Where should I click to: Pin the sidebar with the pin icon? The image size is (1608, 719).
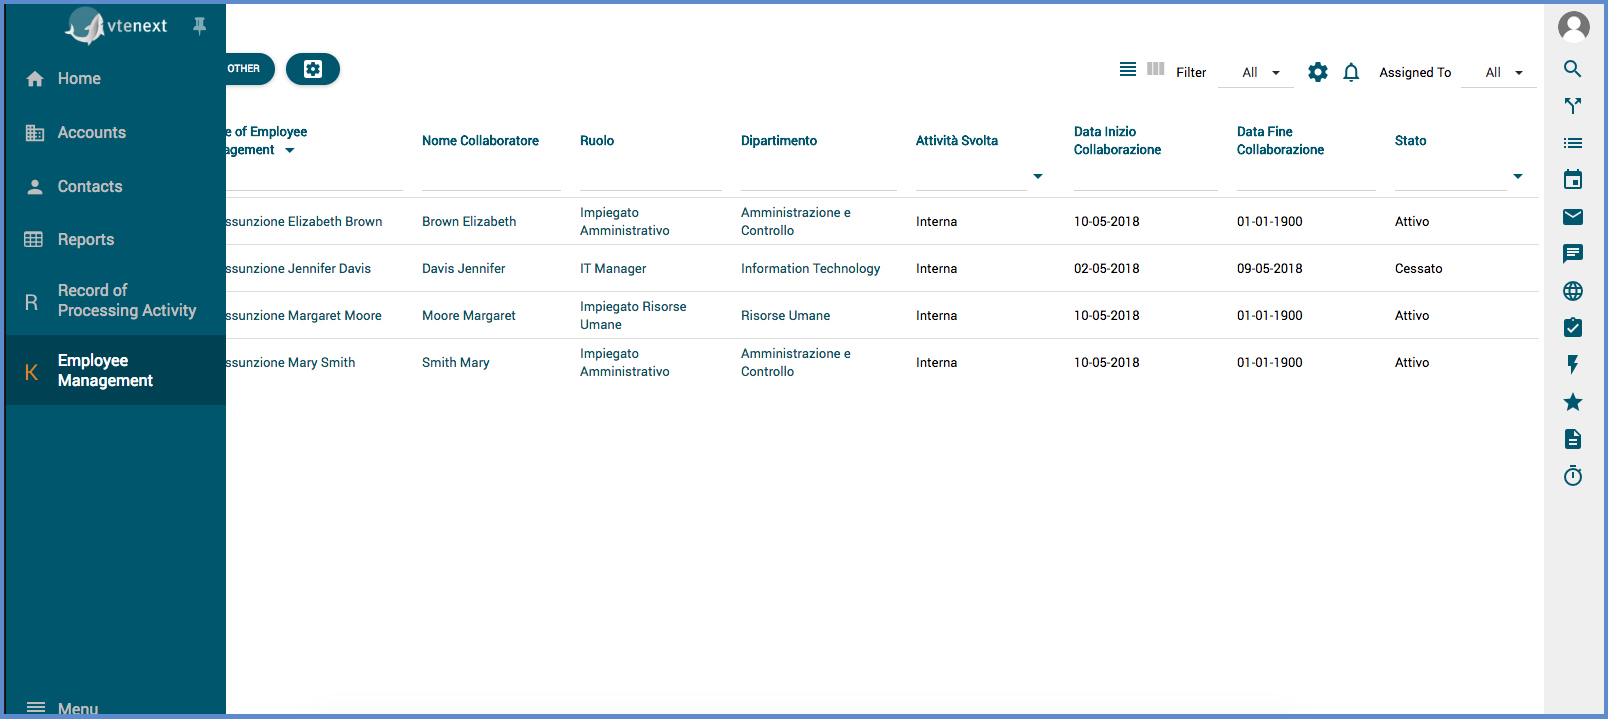coord(200,26)
